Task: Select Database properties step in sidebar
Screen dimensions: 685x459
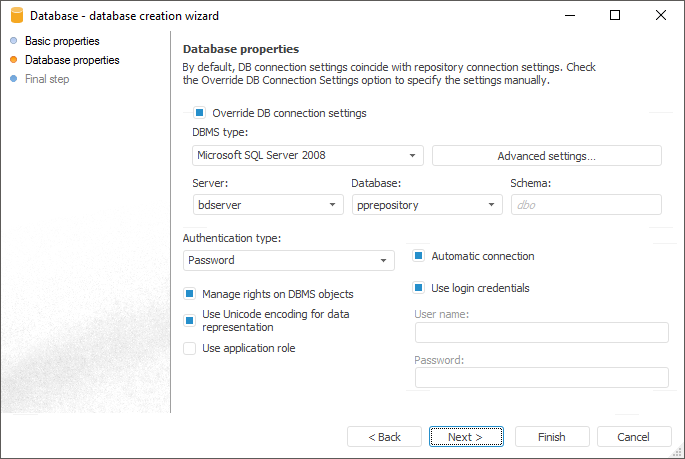Action: point(72,60)
